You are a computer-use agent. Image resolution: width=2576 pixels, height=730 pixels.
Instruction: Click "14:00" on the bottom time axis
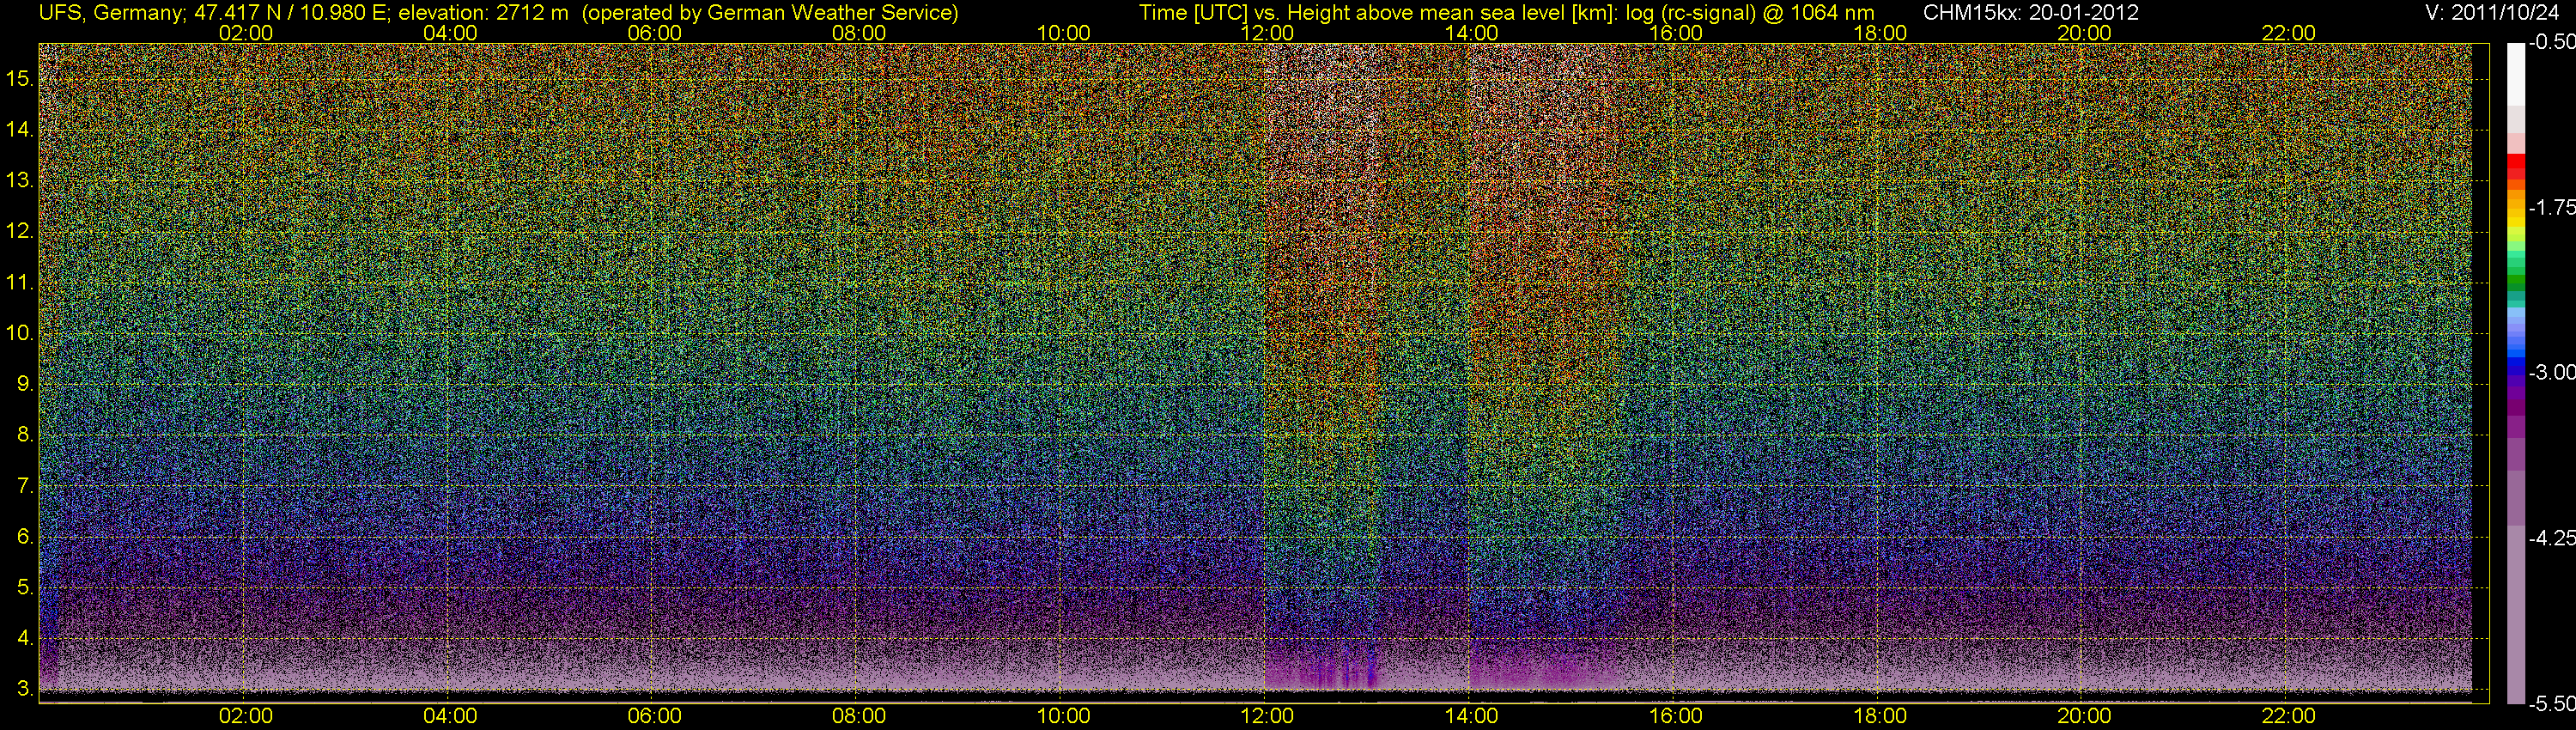(x=1472, y=716)
